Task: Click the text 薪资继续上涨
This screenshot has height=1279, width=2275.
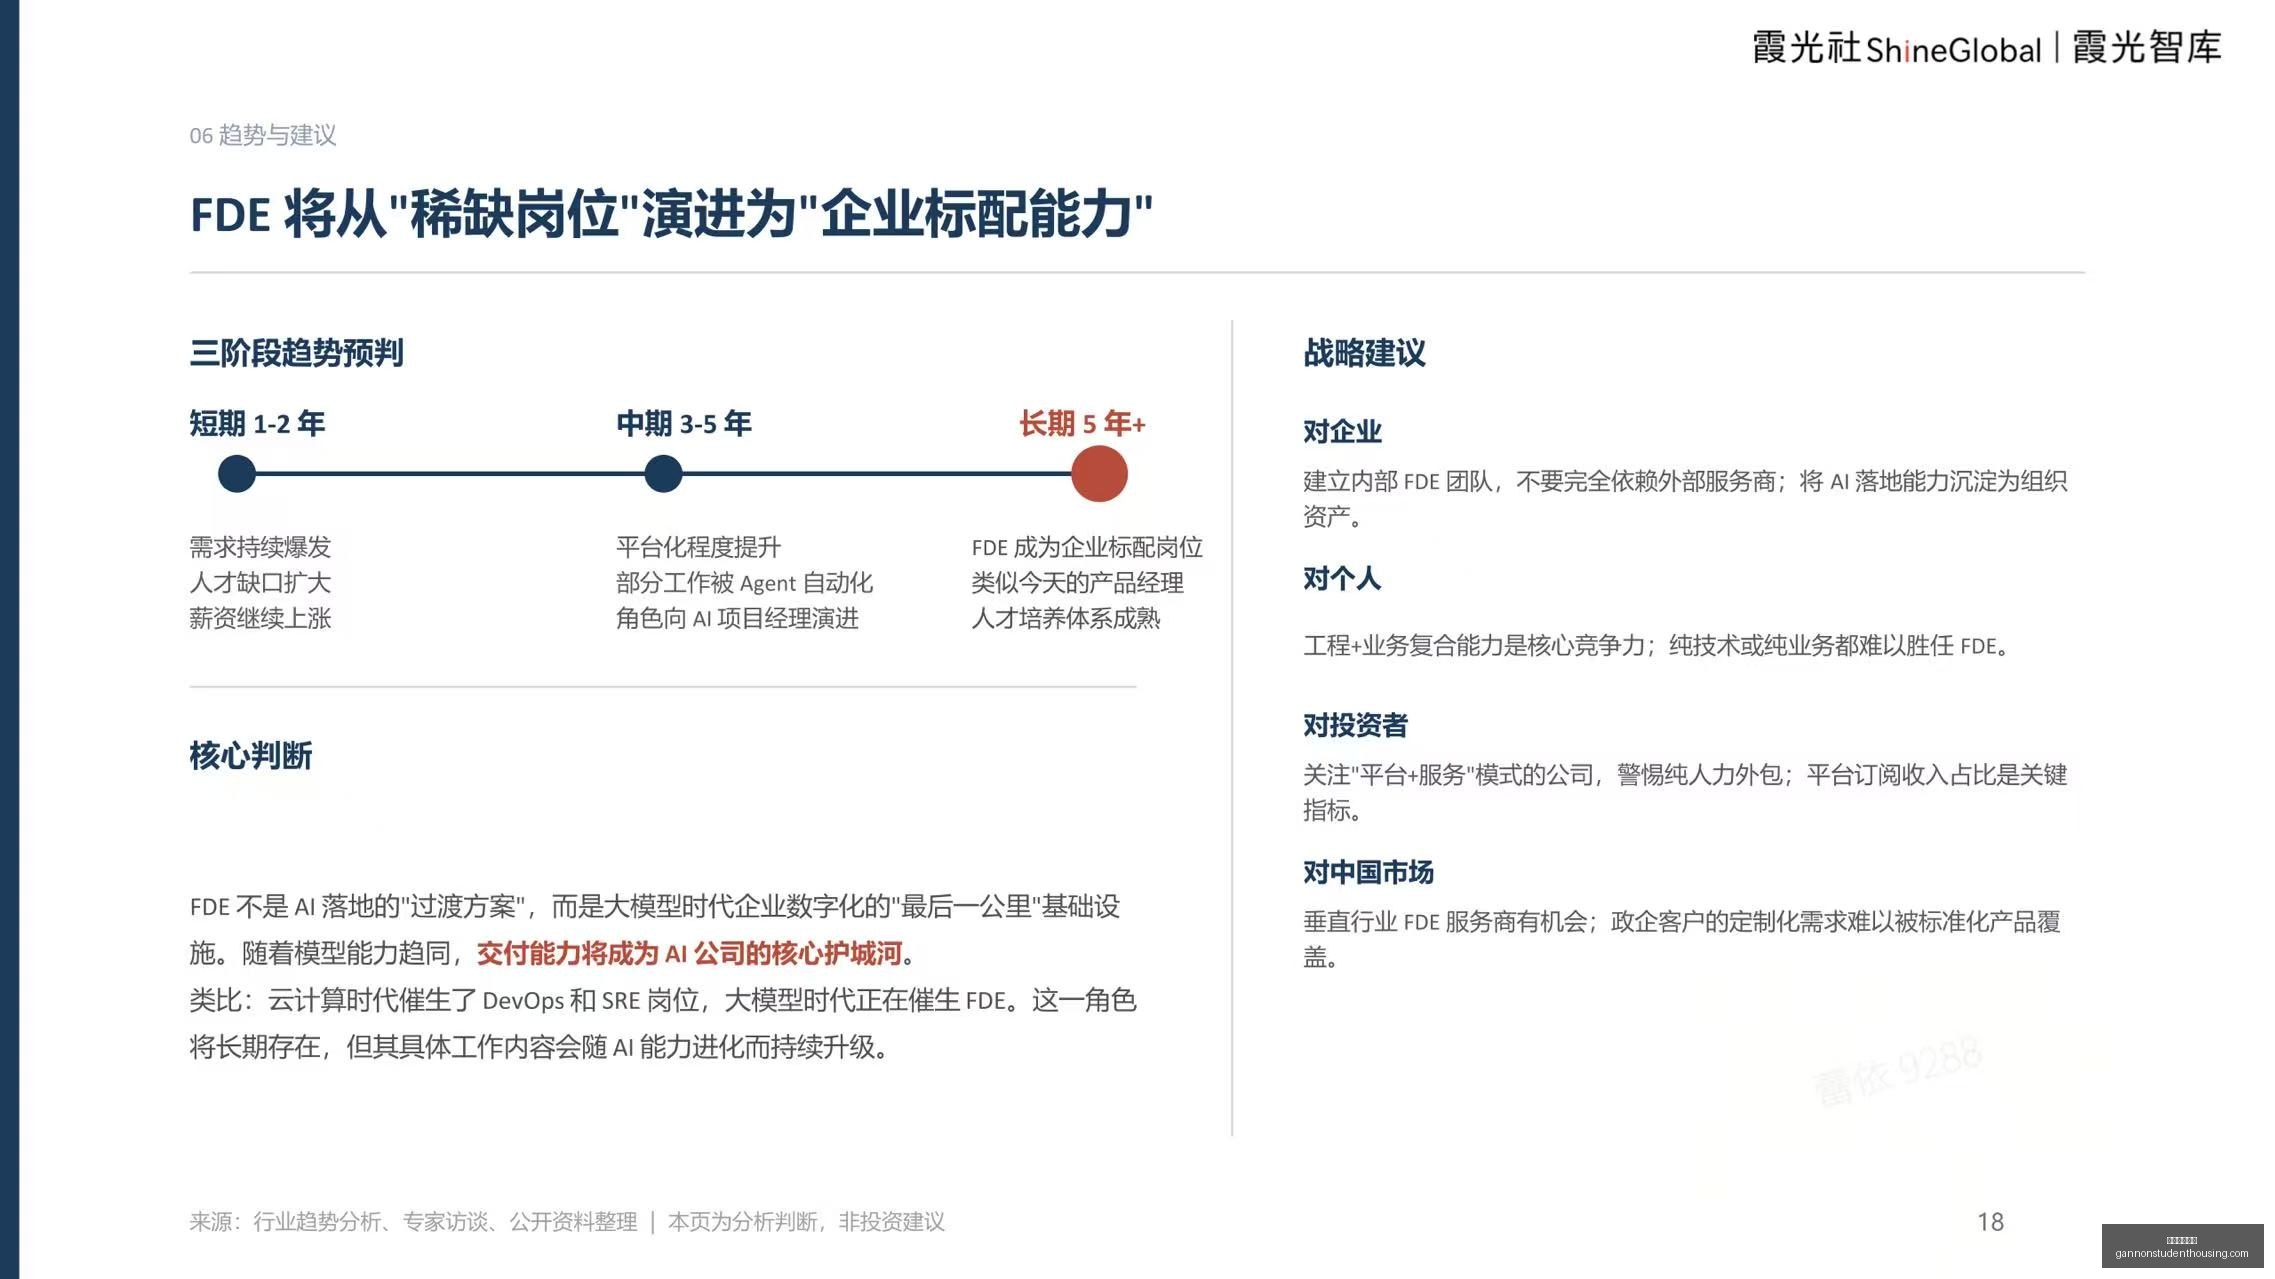Action: click(260, 618)
